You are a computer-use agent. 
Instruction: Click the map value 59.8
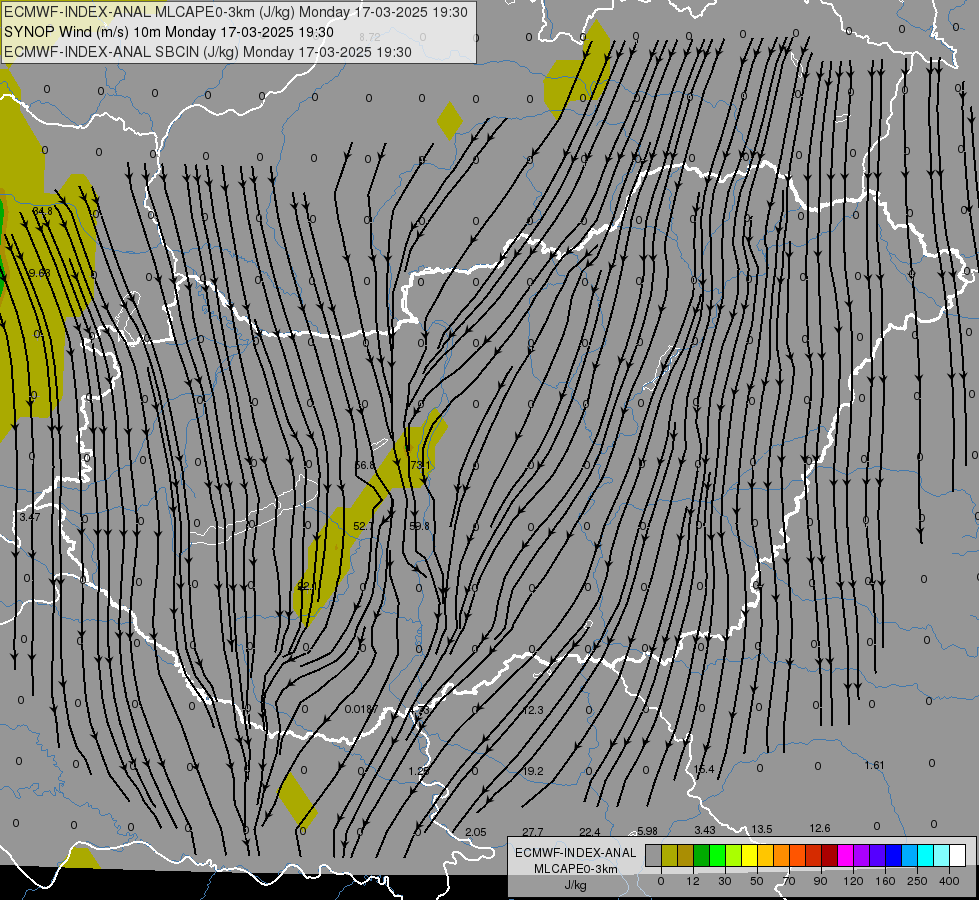419,526
